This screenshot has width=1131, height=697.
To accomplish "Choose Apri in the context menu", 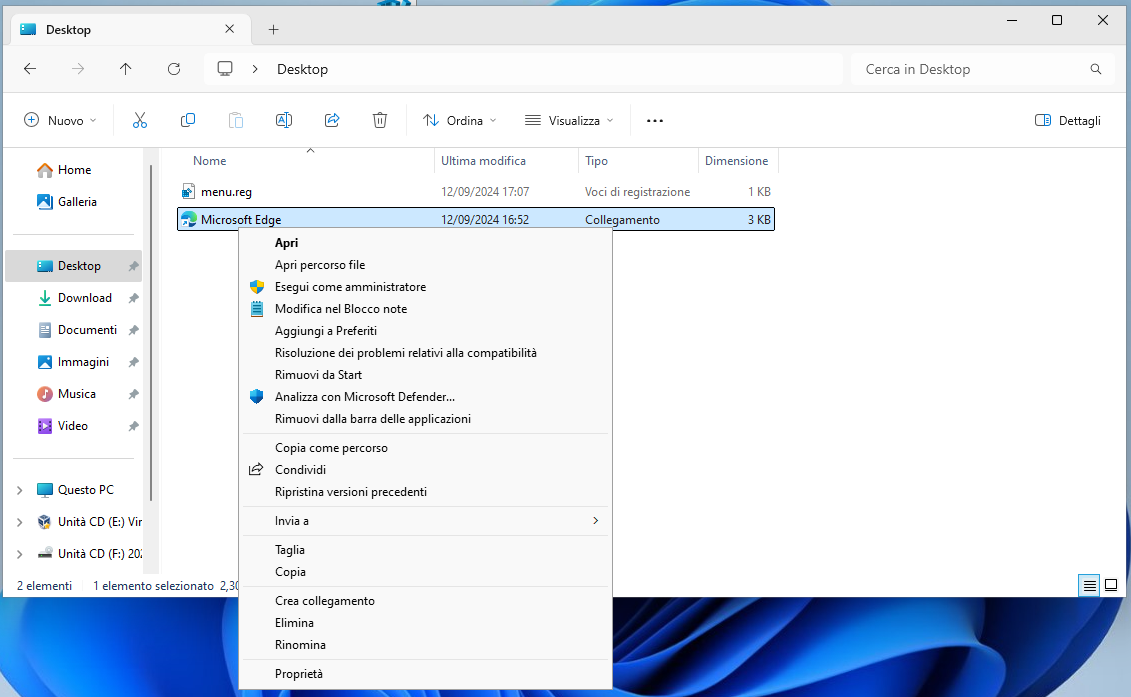I will [x=426, y=243].
